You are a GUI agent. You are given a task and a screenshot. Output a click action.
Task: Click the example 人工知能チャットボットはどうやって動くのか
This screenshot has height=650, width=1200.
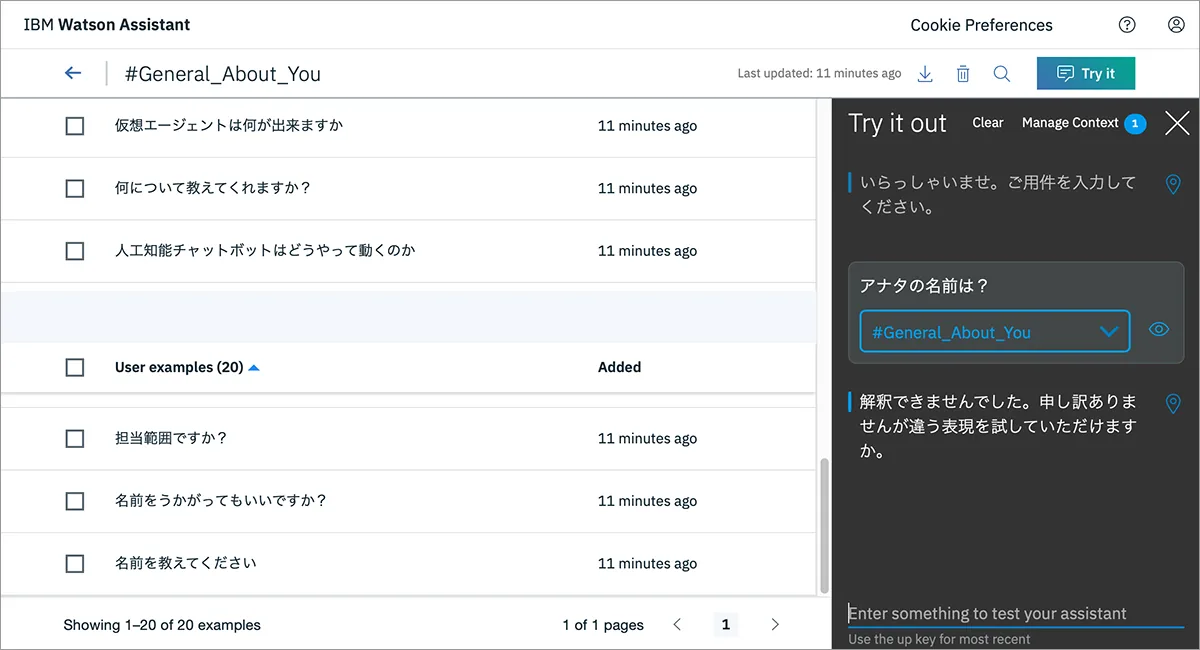(265, 251)
